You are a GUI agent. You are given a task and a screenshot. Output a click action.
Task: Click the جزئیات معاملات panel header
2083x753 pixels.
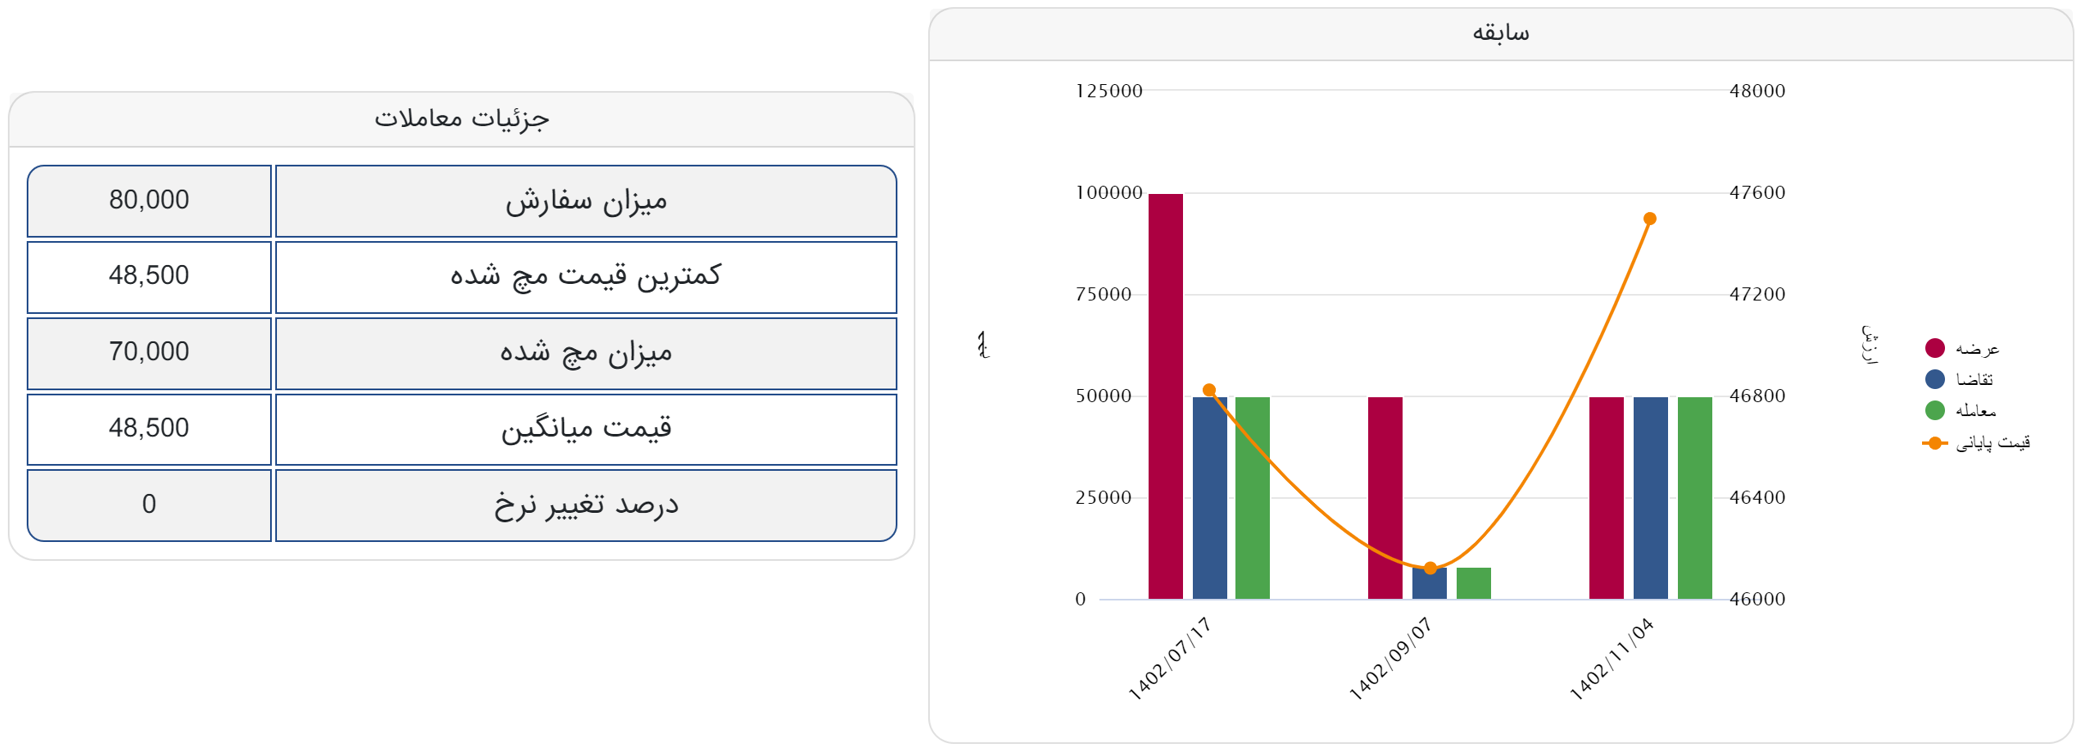click(461, 119)
